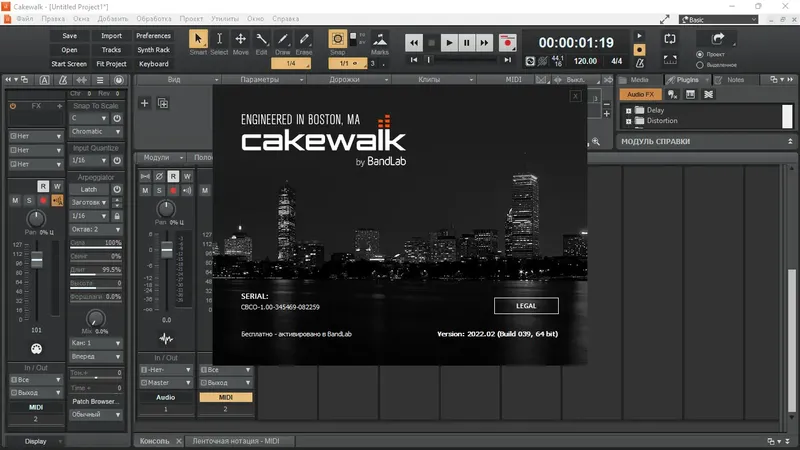Click the Import button
Image resolution: width=800 pixels, height=450 pixels.
pos(111,36)
